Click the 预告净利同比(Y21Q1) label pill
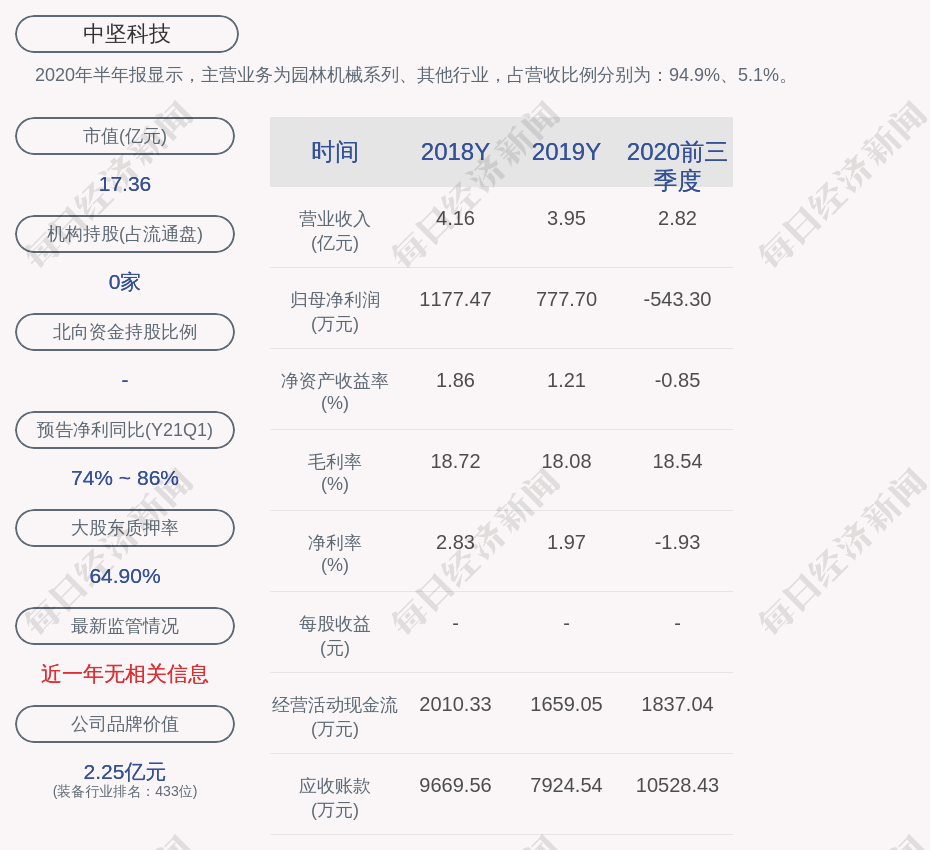 click(x=125, y=429)
